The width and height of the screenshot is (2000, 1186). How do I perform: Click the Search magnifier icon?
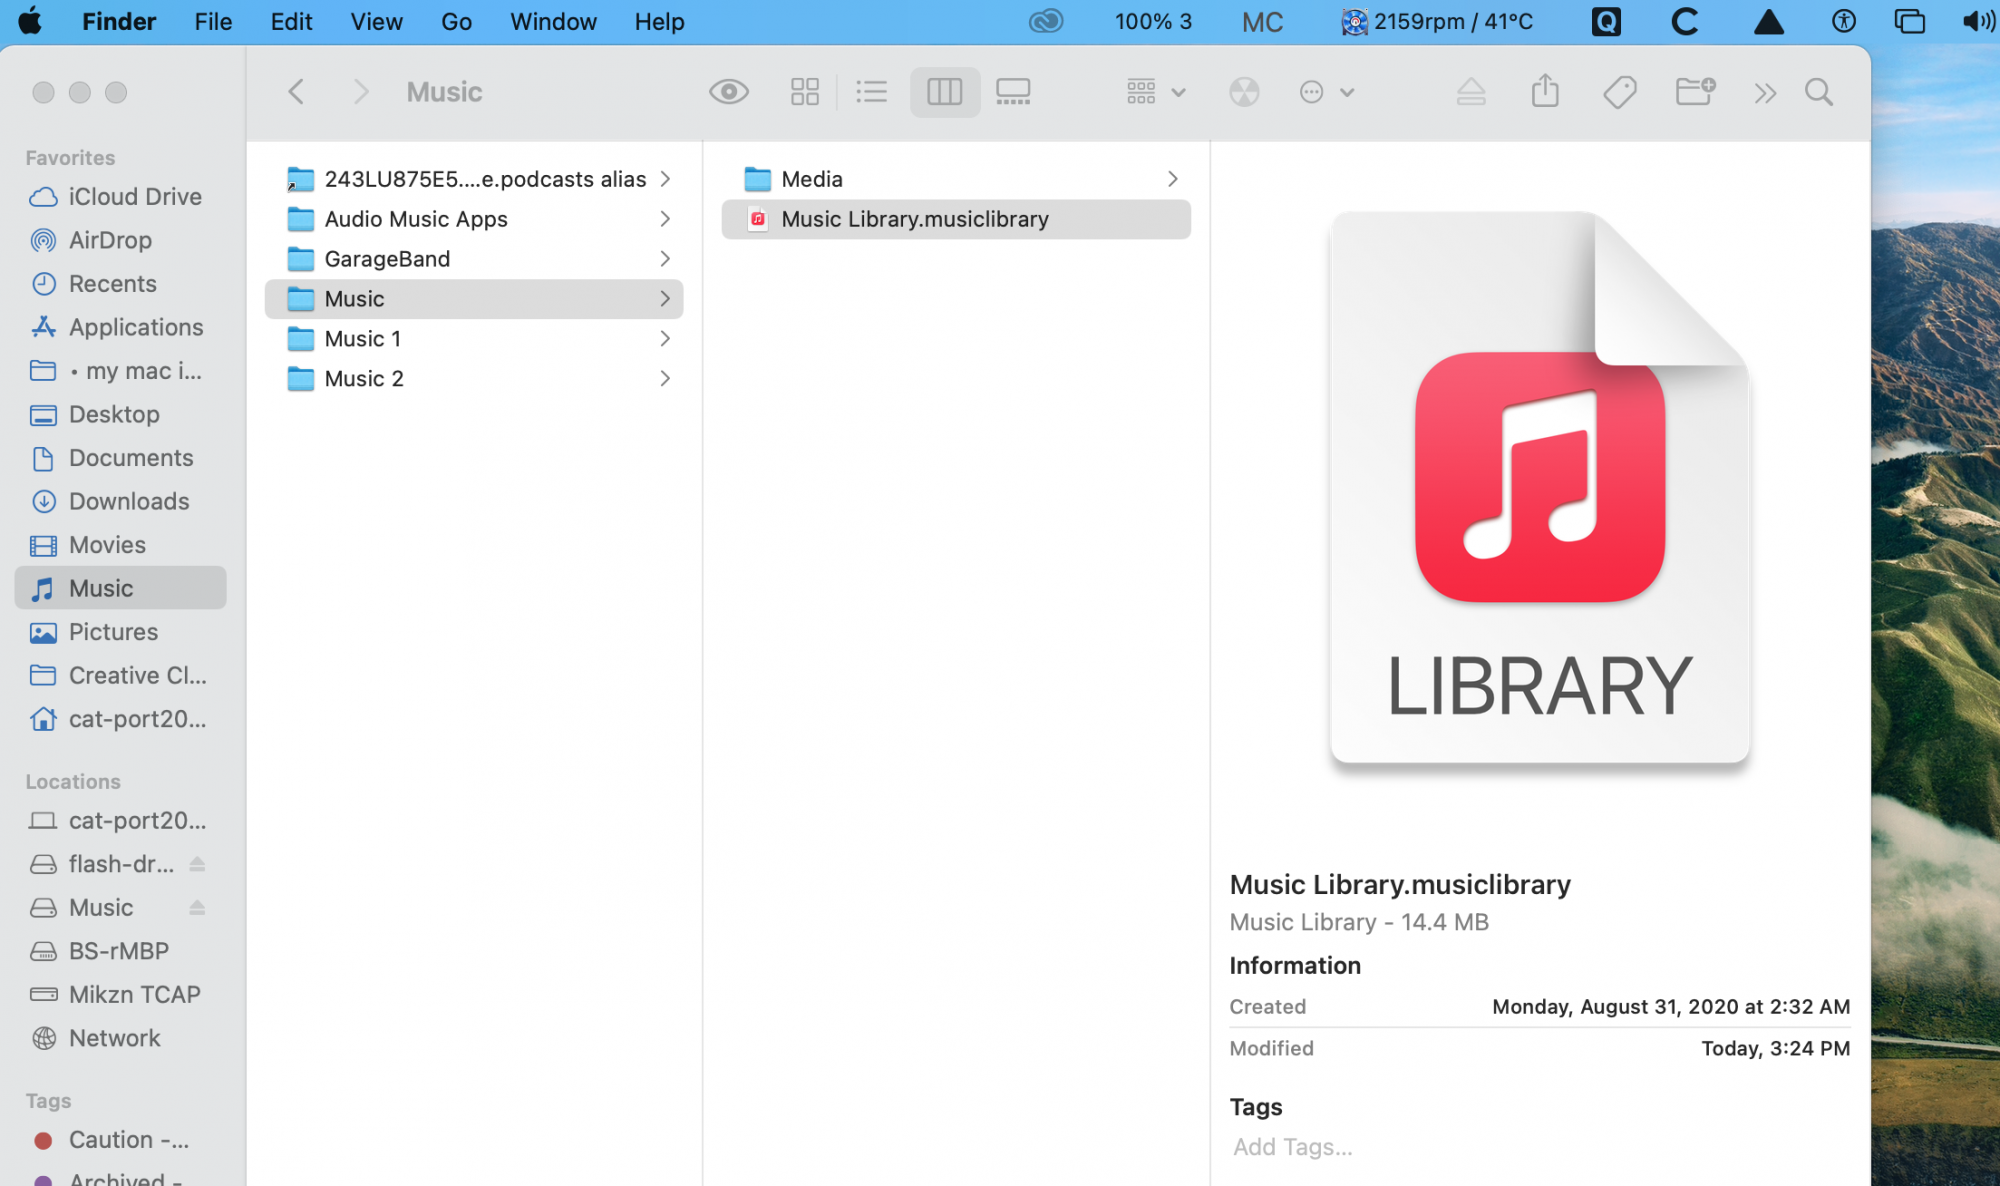click(1819, 92)
